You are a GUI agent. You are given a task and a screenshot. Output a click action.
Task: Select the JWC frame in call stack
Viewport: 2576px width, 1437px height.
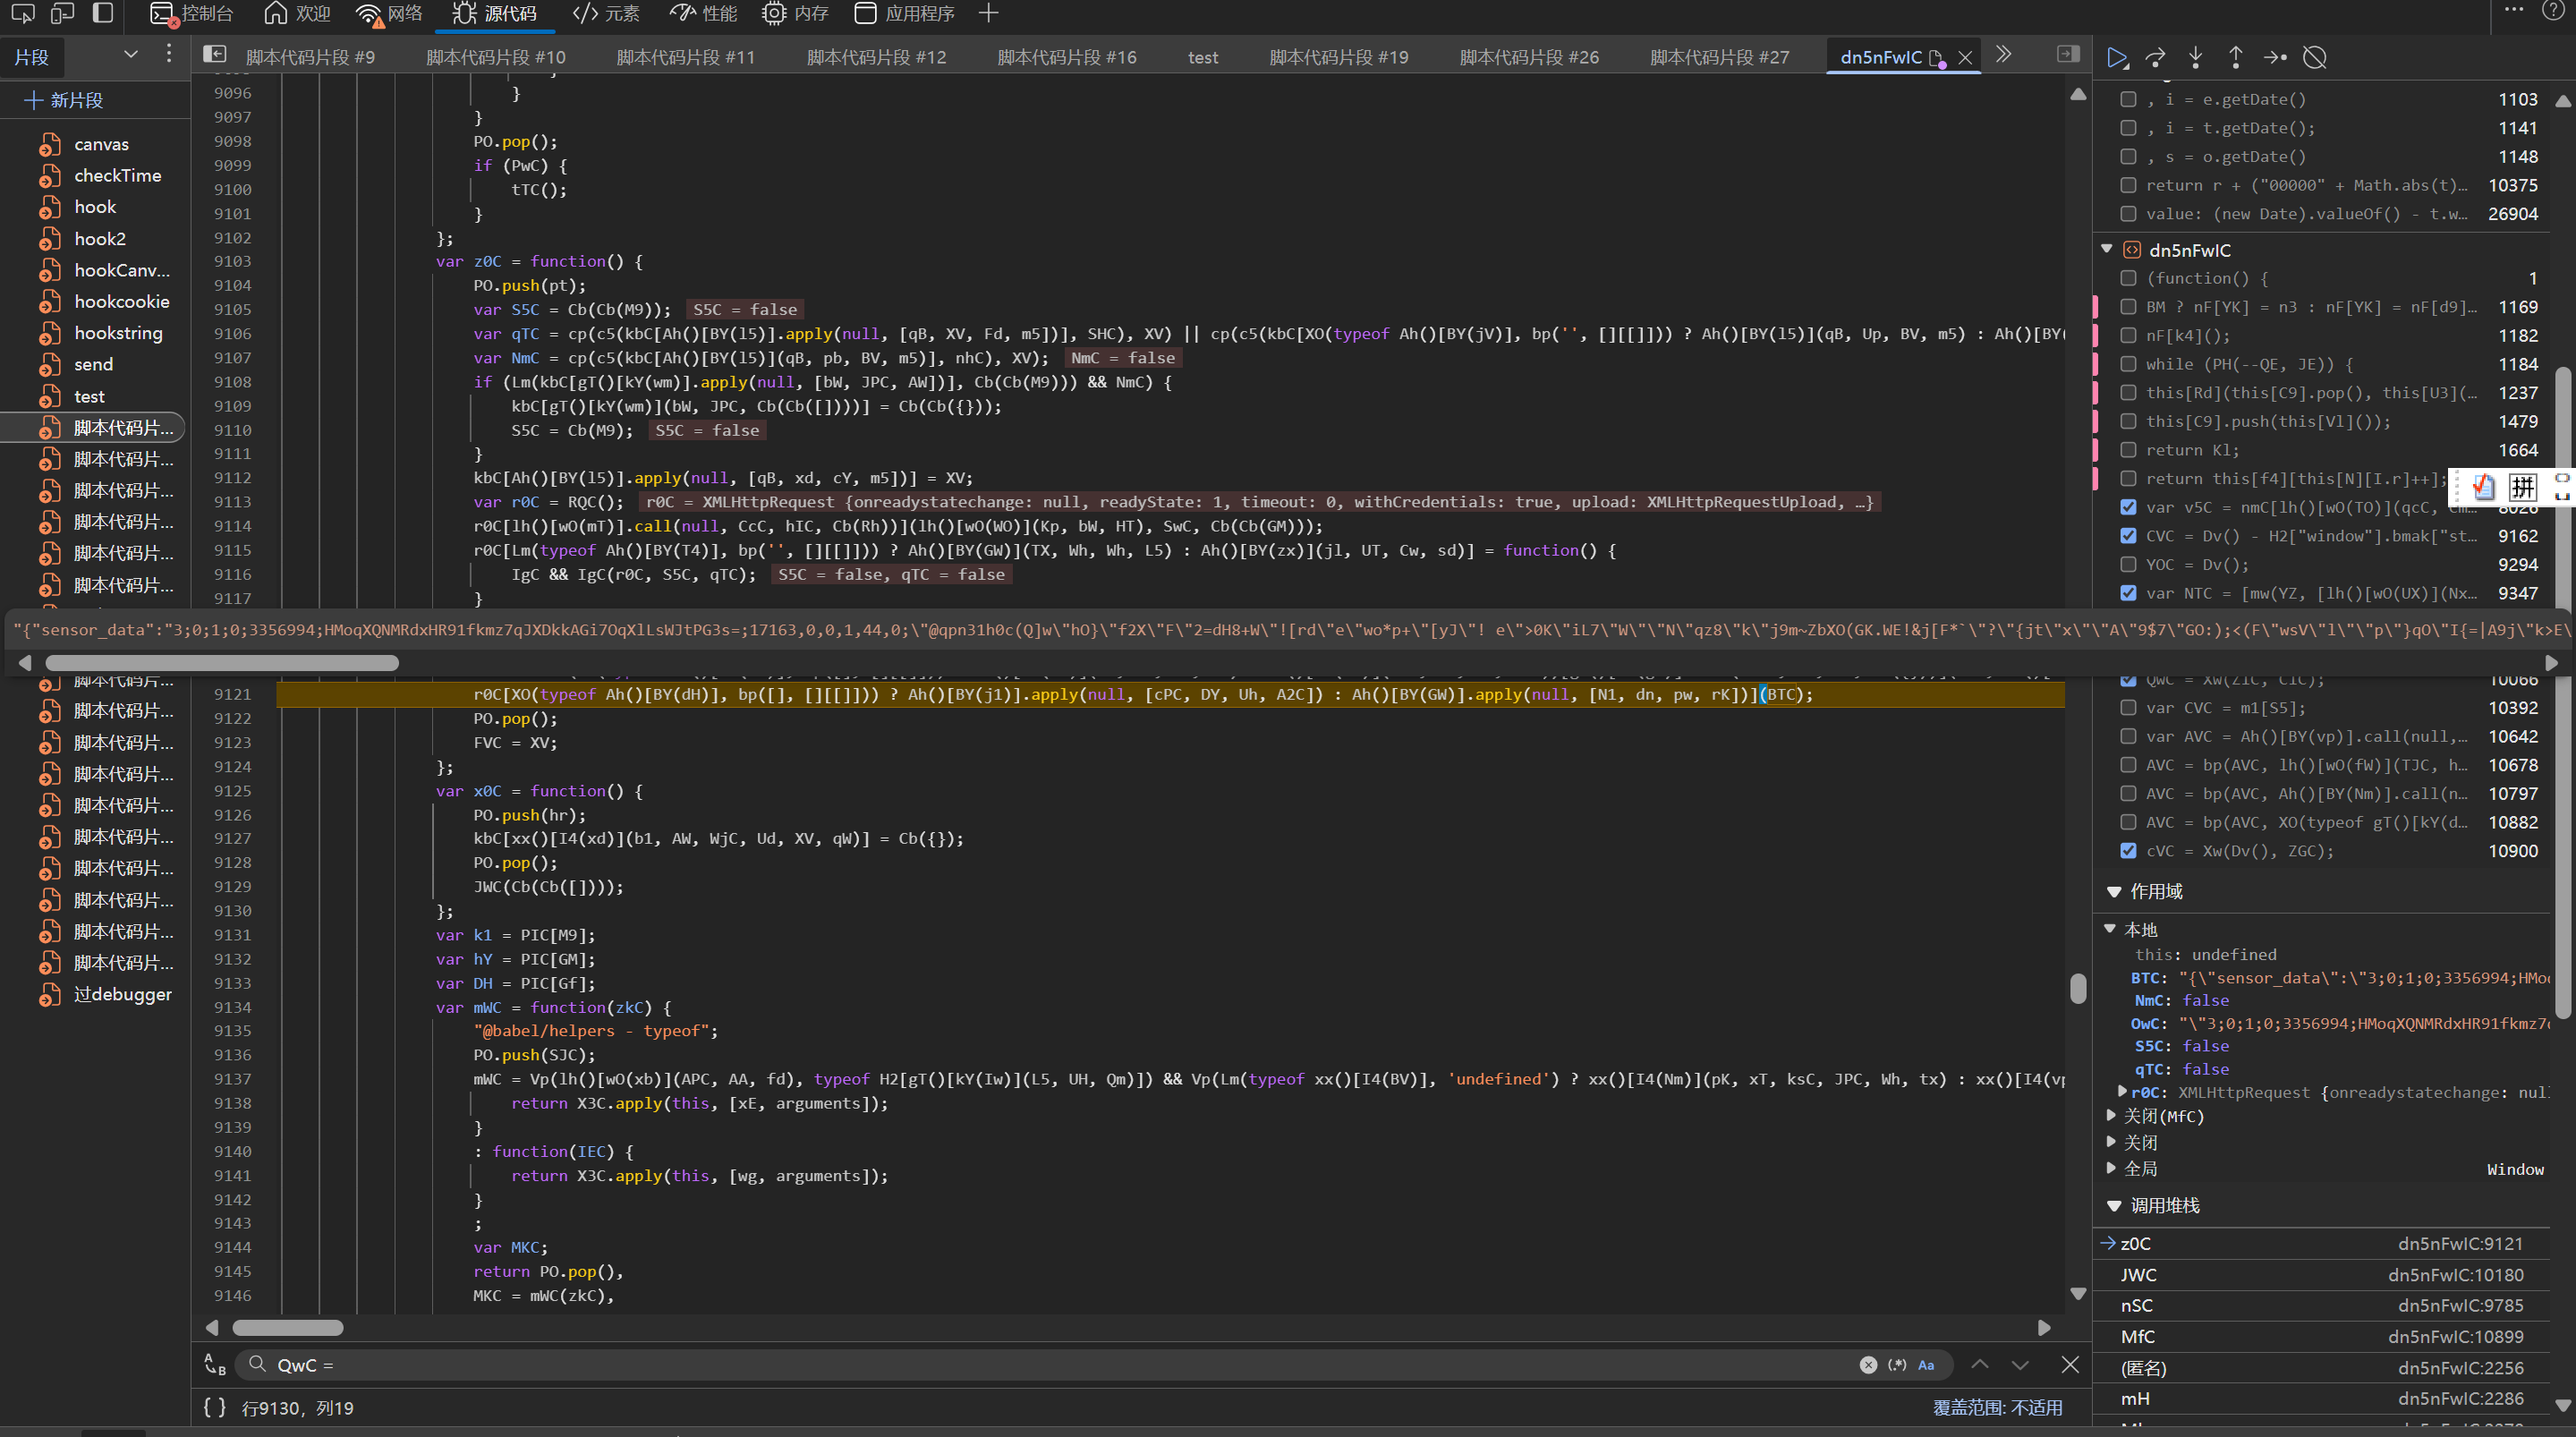2139,1275
